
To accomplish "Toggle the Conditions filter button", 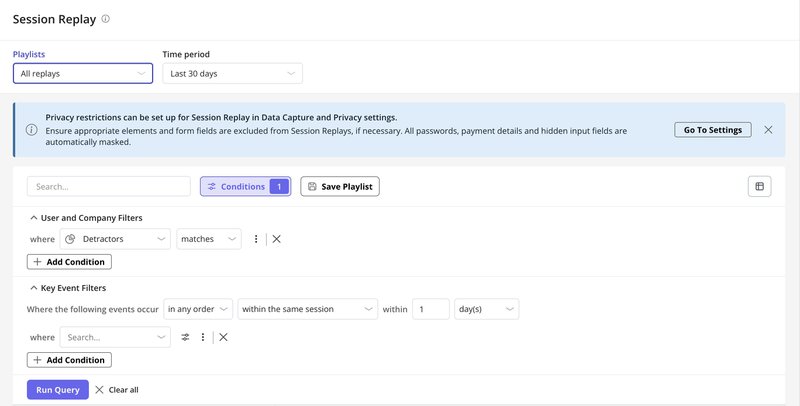I will click(x=245, y=187).
